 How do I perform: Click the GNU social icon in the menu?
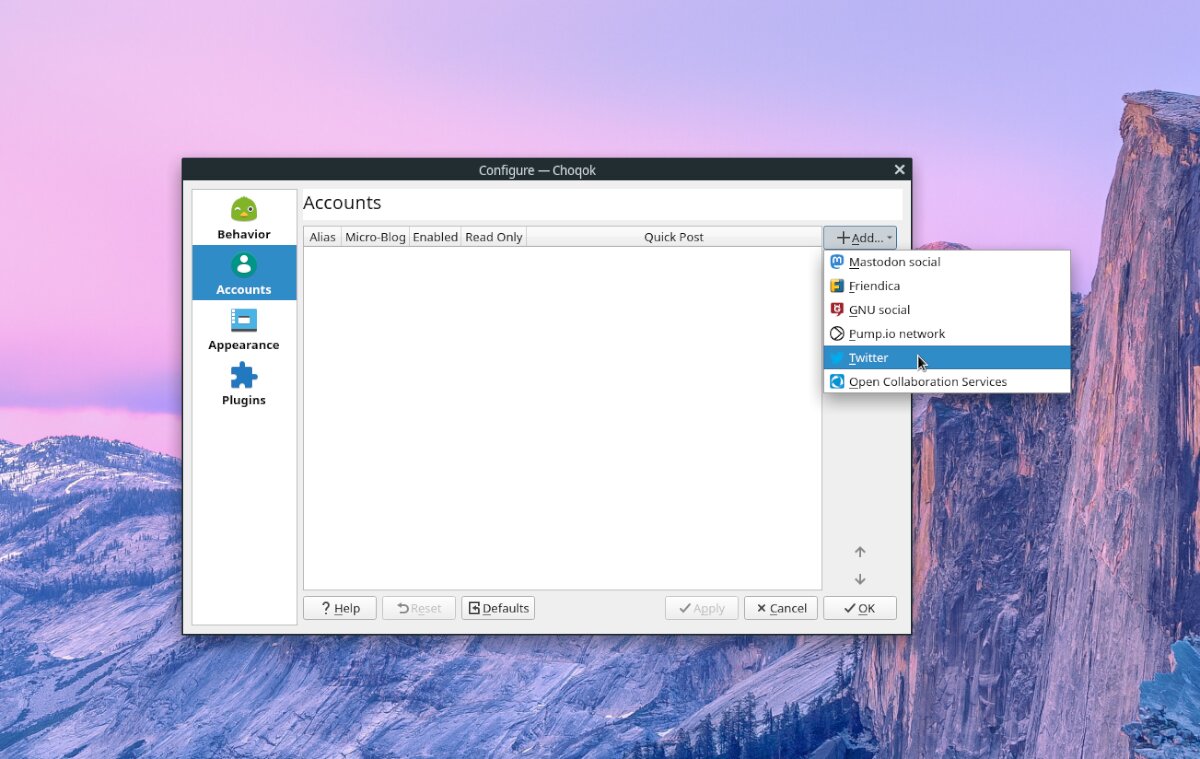click(x=836, y=309)
